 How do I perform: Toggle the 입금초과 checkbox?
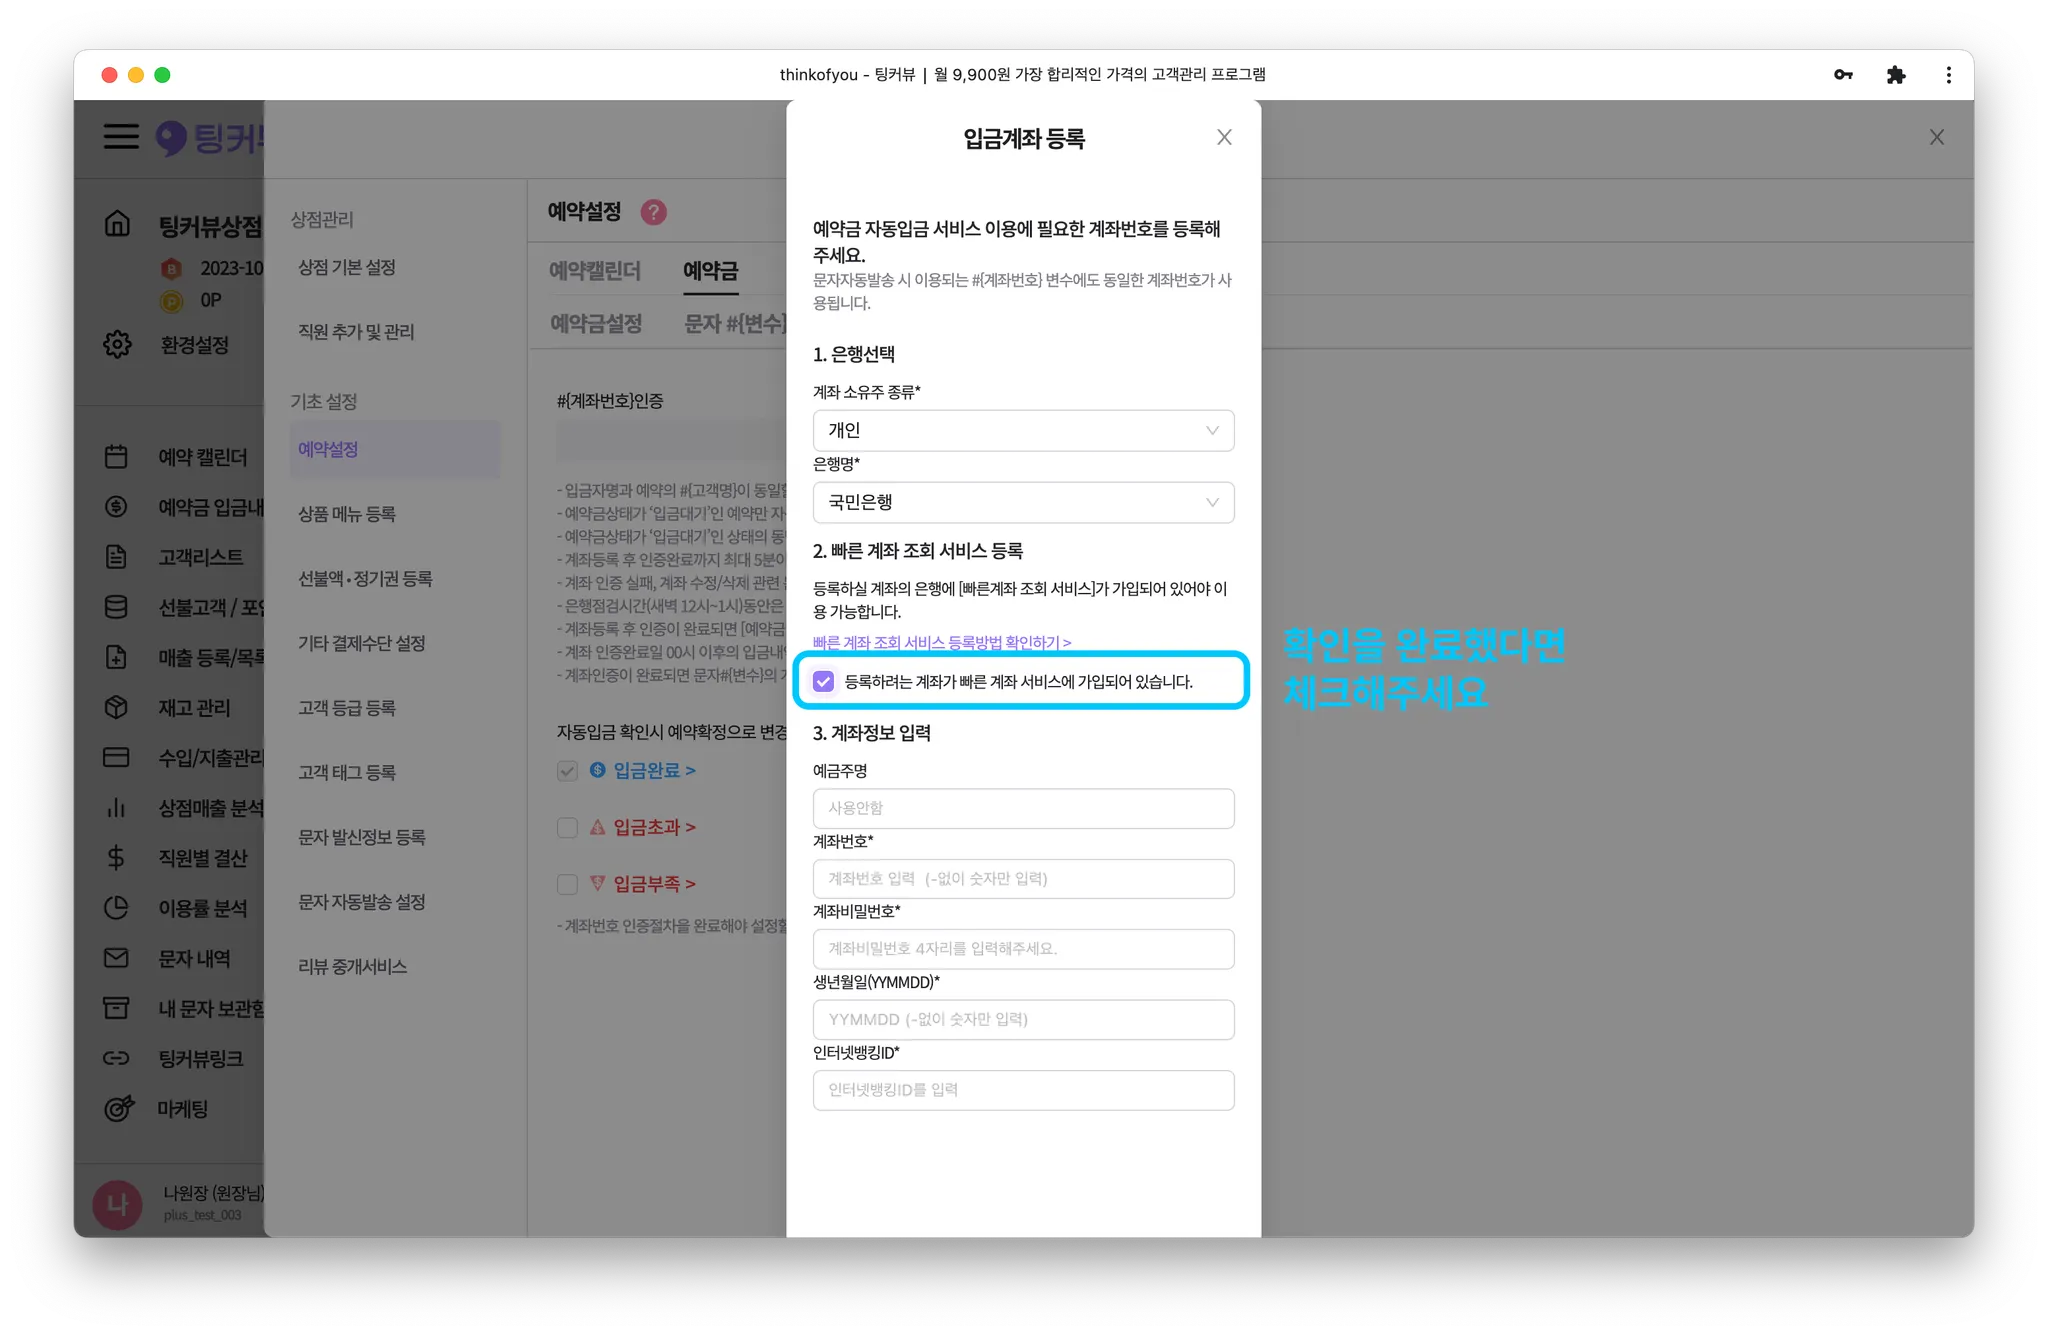(567, 827)
